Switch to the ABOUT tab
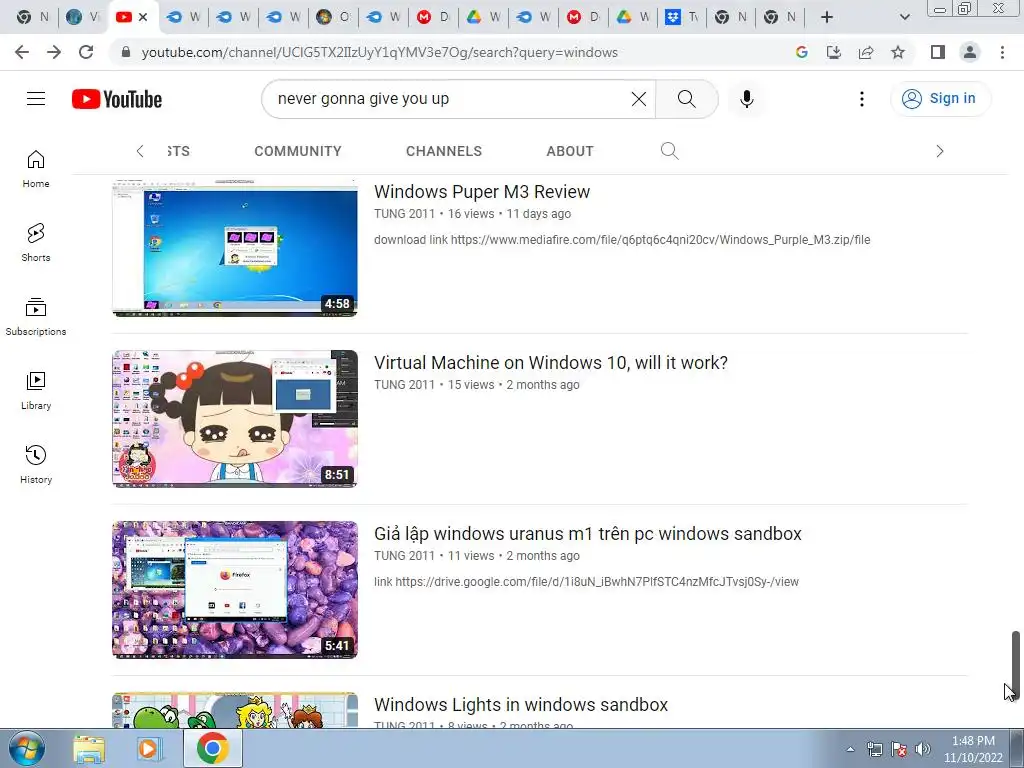The width and height of the screenshot is (1024, 768). [x=570, y=151]
